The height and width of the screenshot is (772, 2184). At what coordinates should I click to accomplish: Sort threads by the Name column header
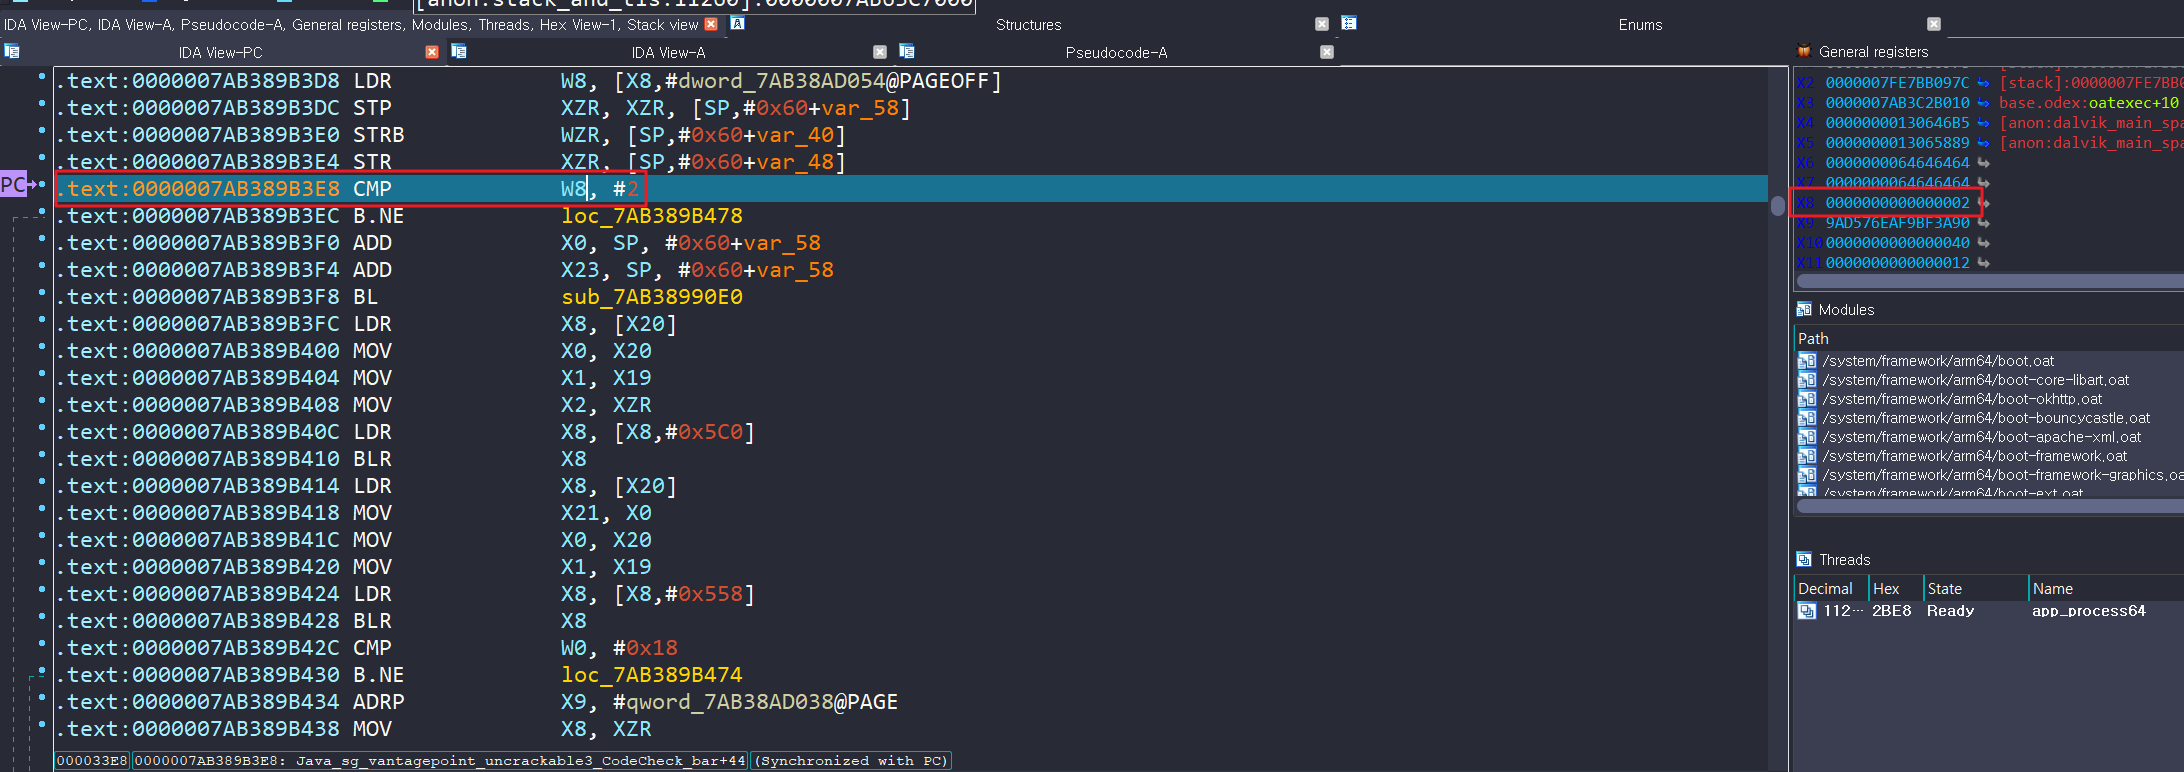[x=2052, y=589]
